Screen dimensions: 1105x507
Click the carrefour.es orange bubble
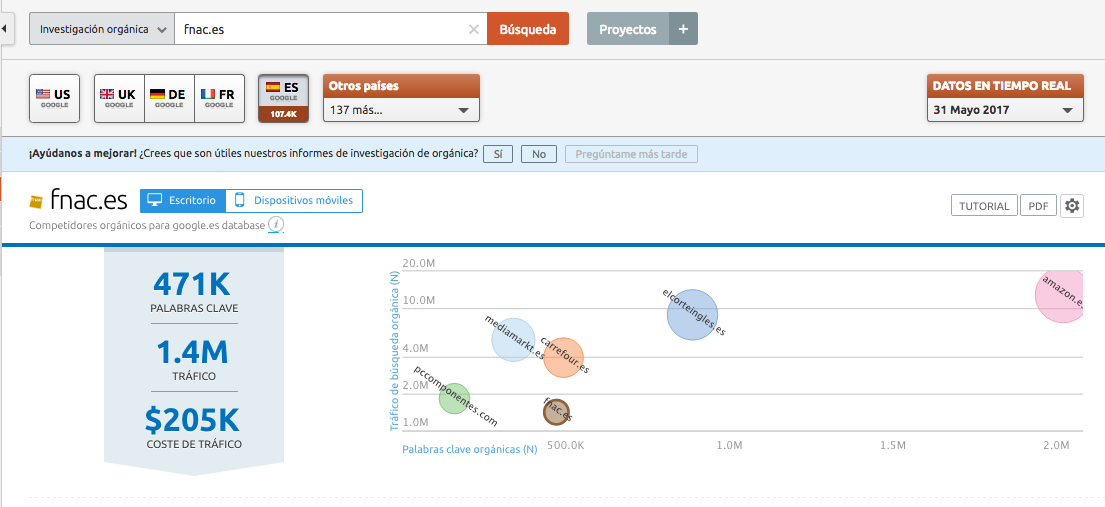(x=564, y=358)
